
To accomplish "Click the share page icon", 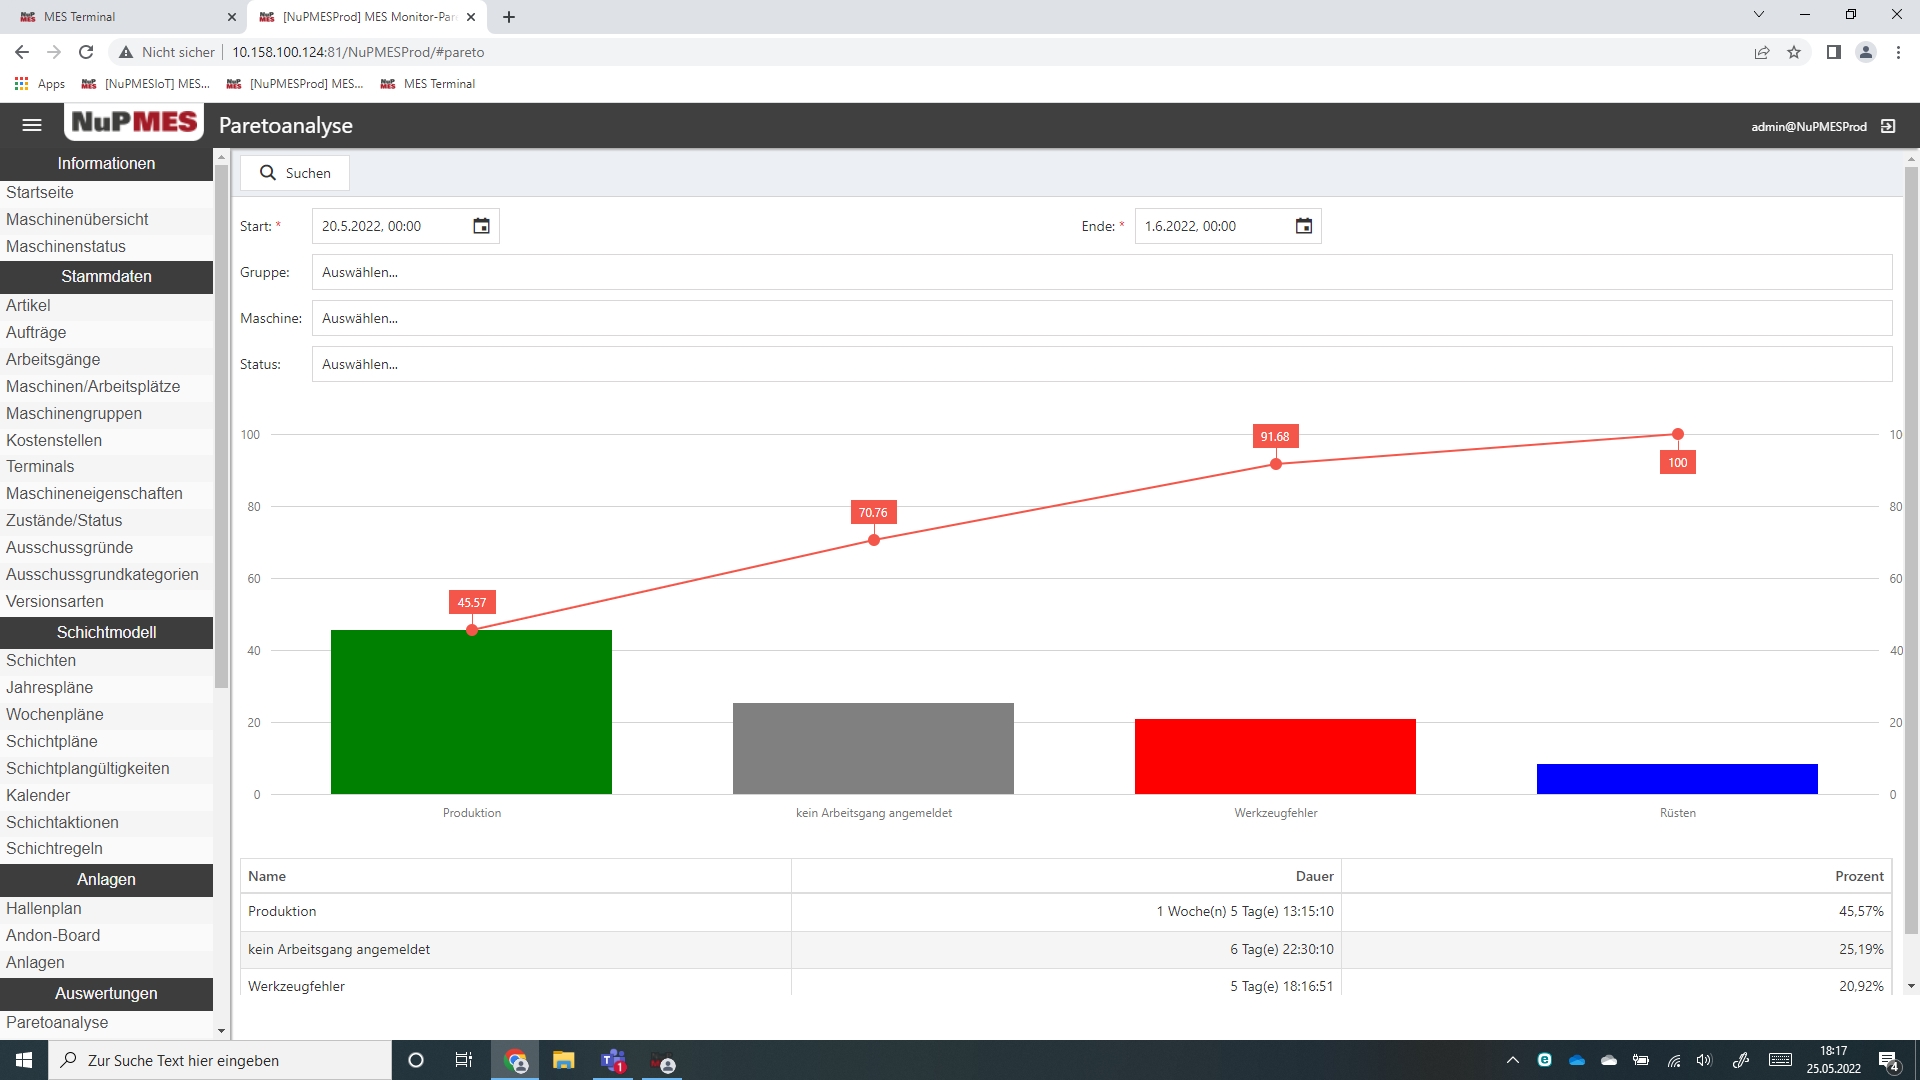I will coord(1762,52).
